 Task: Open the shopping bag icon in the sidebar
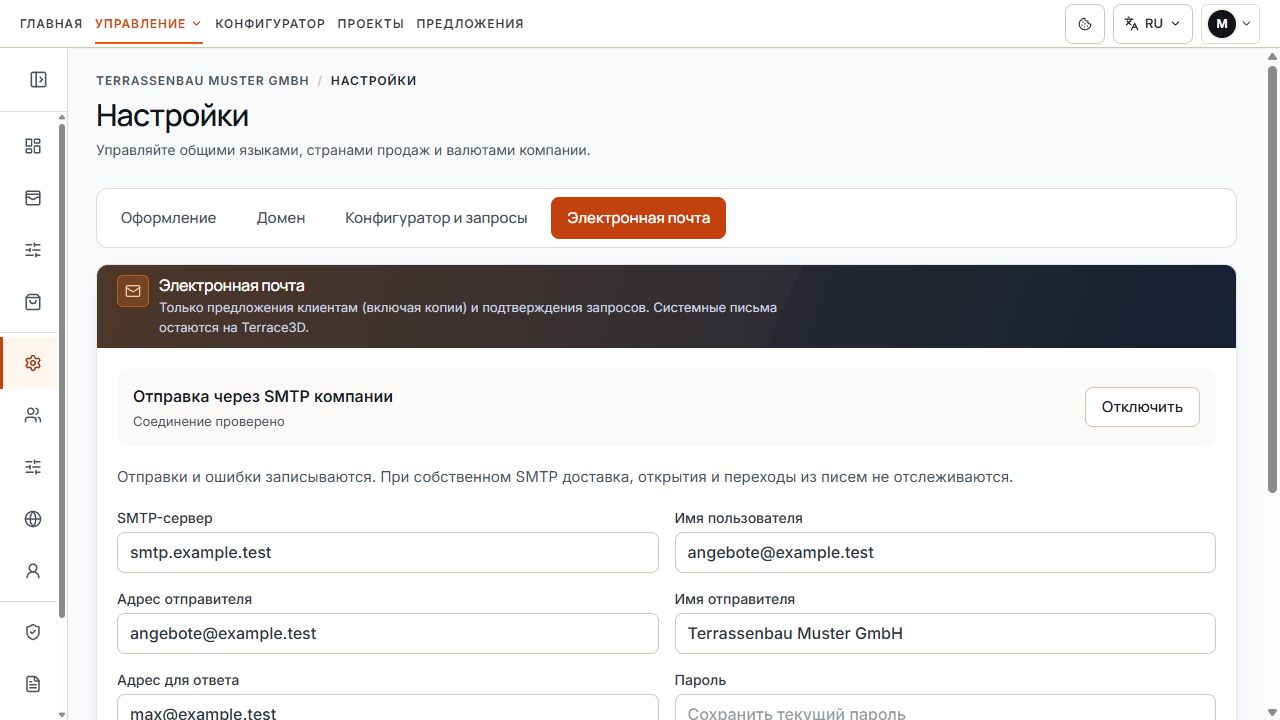click(x=33, y=302)
